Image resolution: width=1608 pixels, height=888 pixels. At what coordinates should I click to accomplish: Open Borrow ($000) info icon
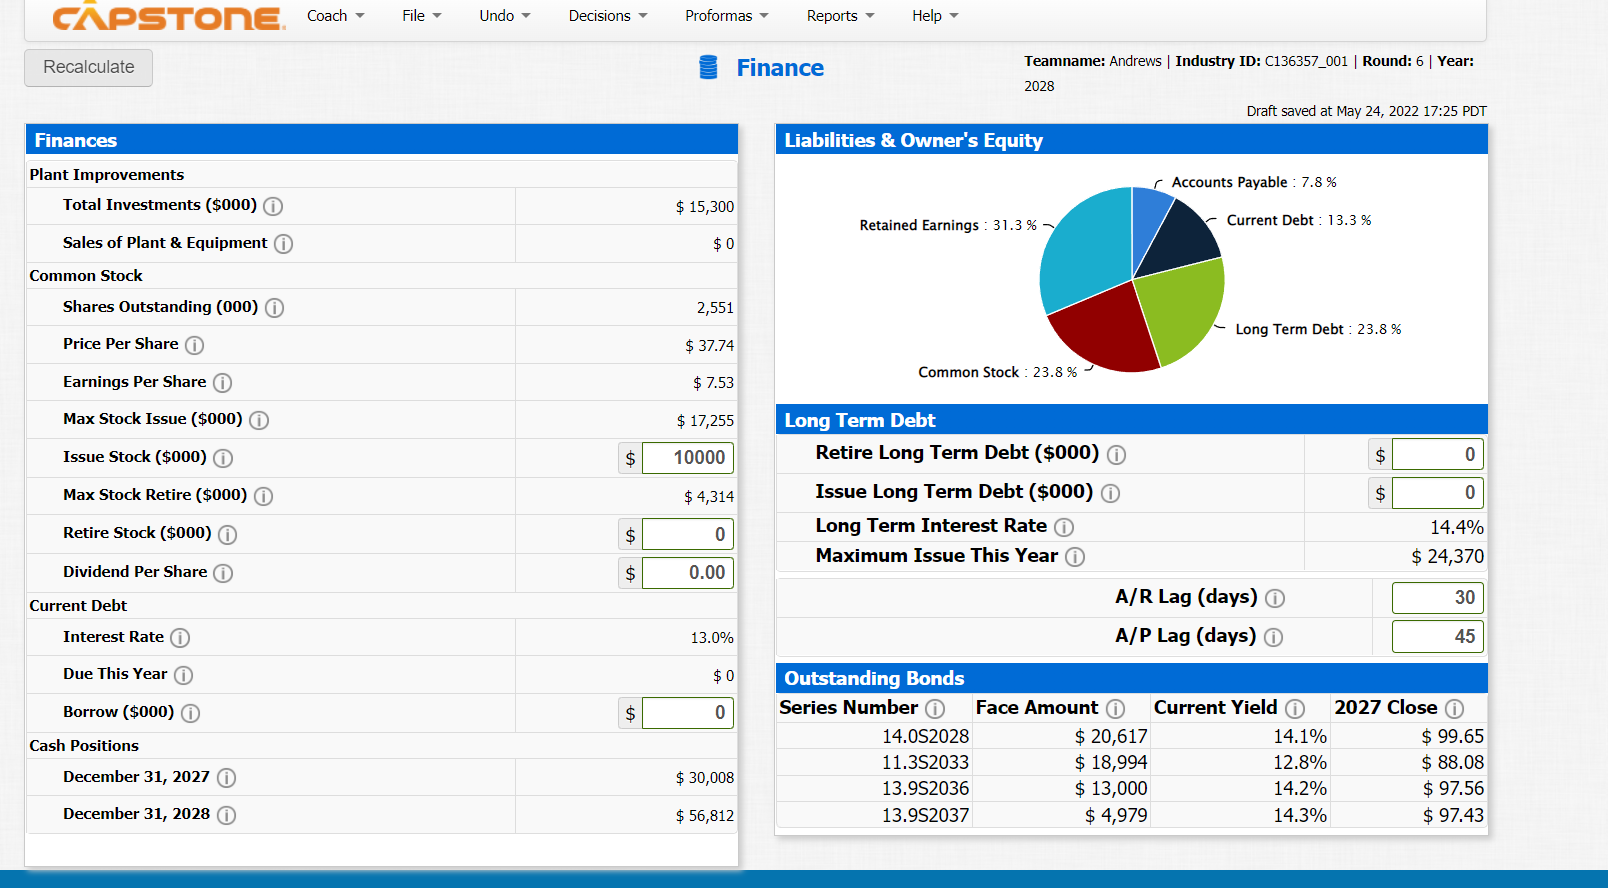point(190,713)
